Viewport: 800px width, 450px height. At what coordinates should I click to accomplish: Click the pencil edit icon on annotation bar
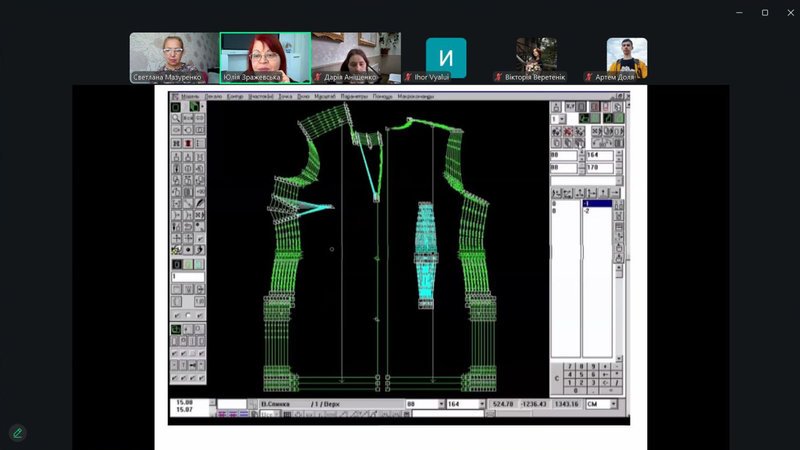(x=17, y=433)
